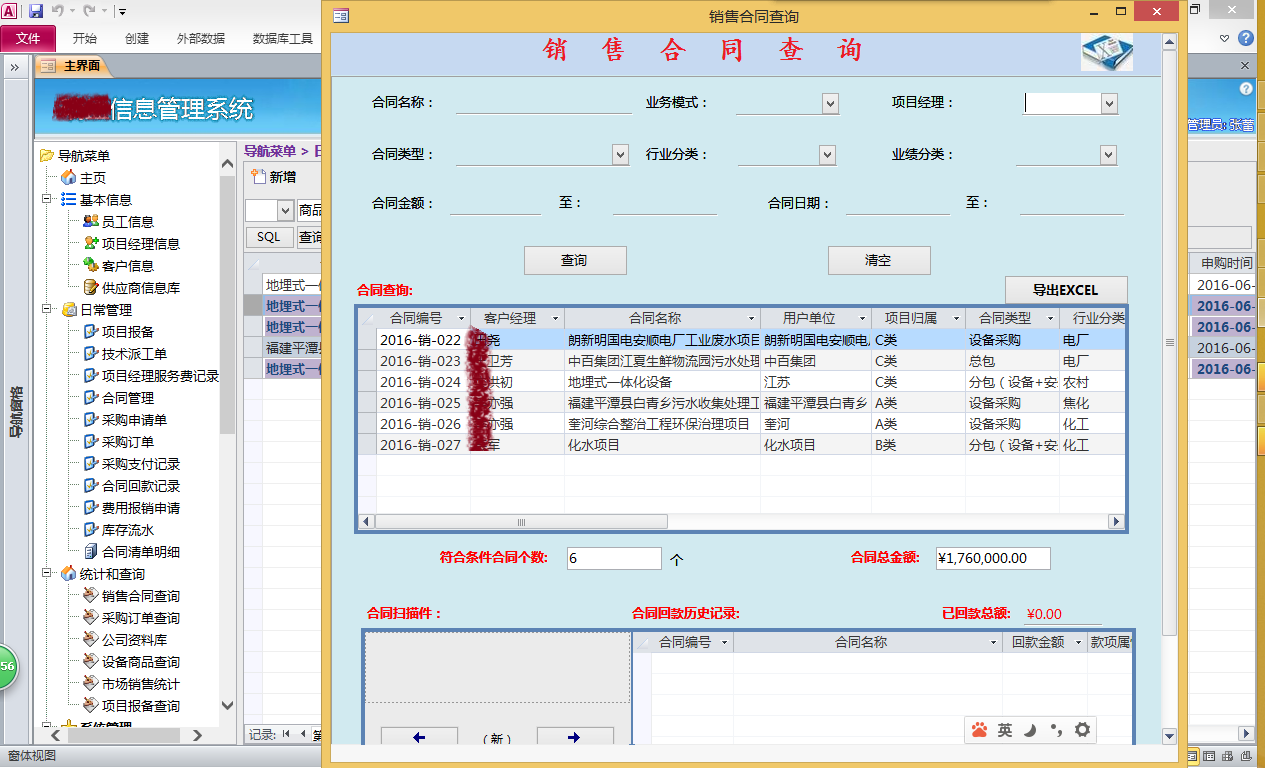Open the 项目经理 dropdown
The image size is (1265, 768).
1108,103
